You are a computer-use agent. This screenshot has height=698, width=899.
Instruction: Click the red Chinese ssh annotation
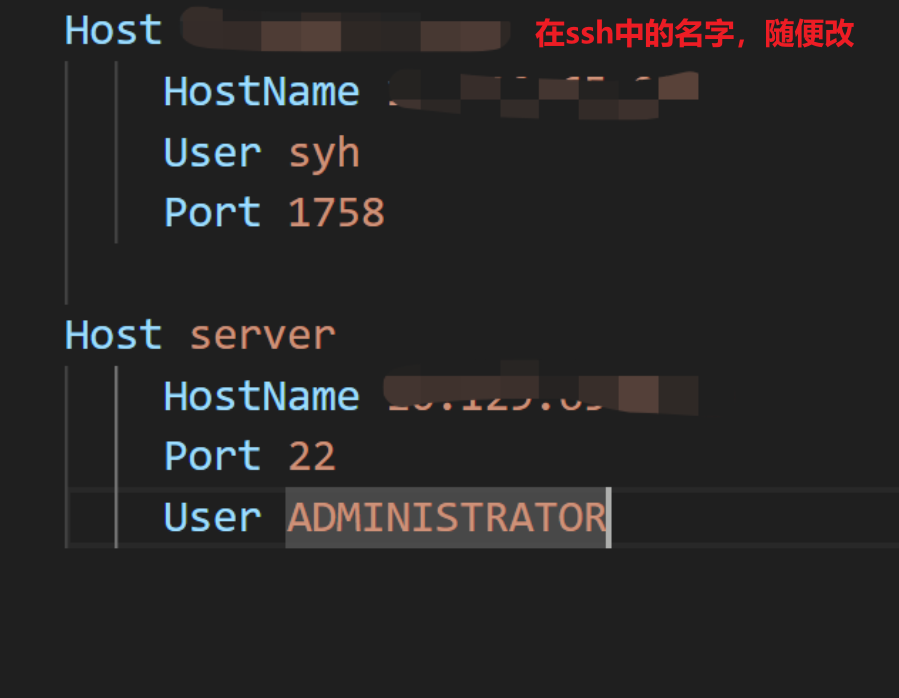[x=694, y=33]
